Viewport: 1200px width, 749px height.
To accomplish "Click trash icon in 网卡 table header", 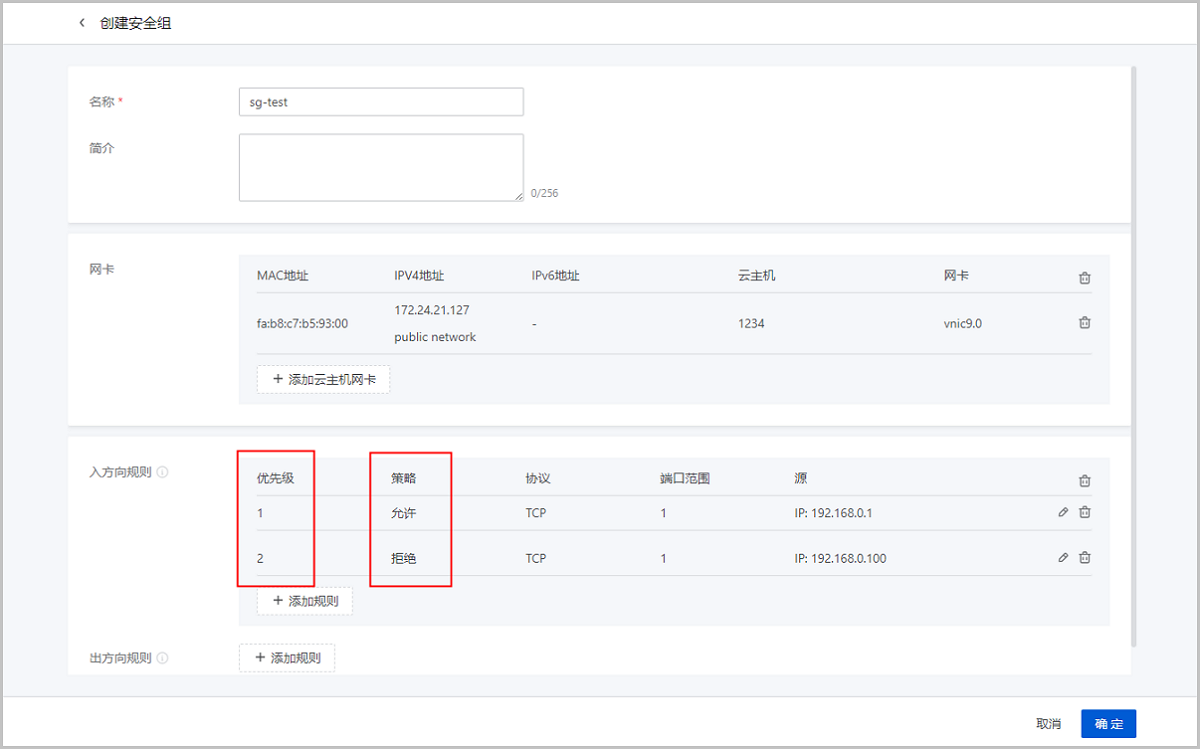I will (1084, 278).
